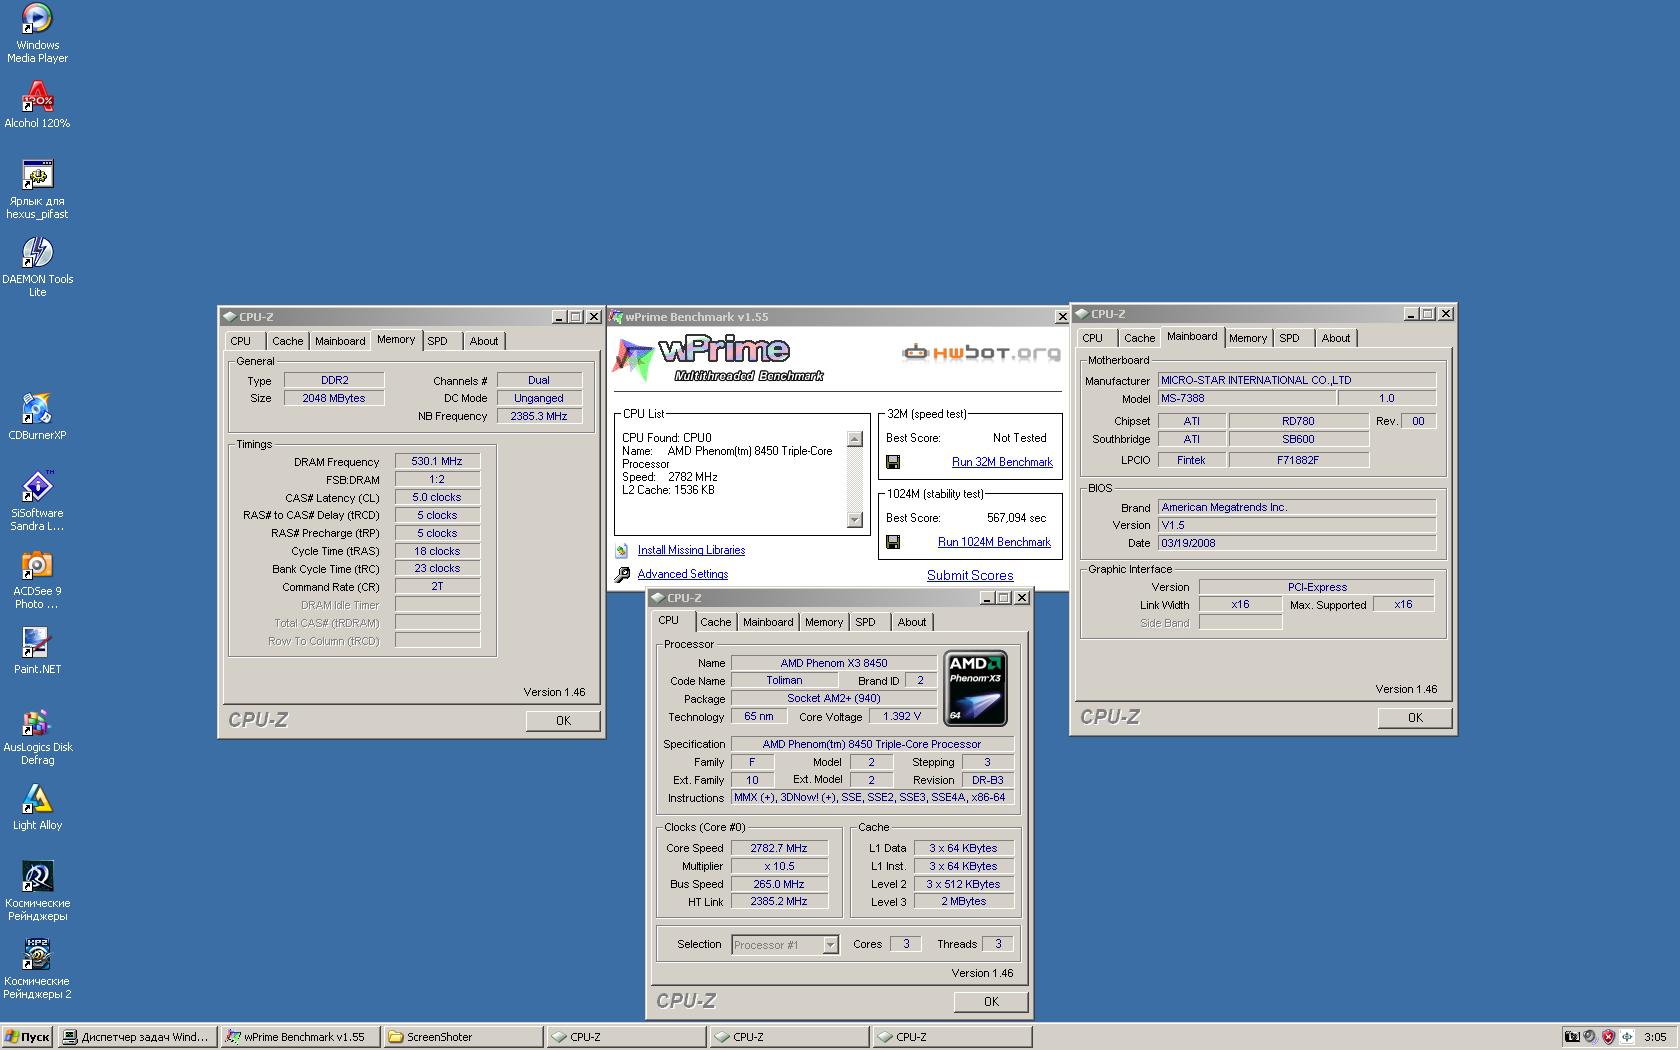Click Run 1024M Benchmark link
The height and width of the screenshot is (1050, 1680).
[x=994, y=542]
